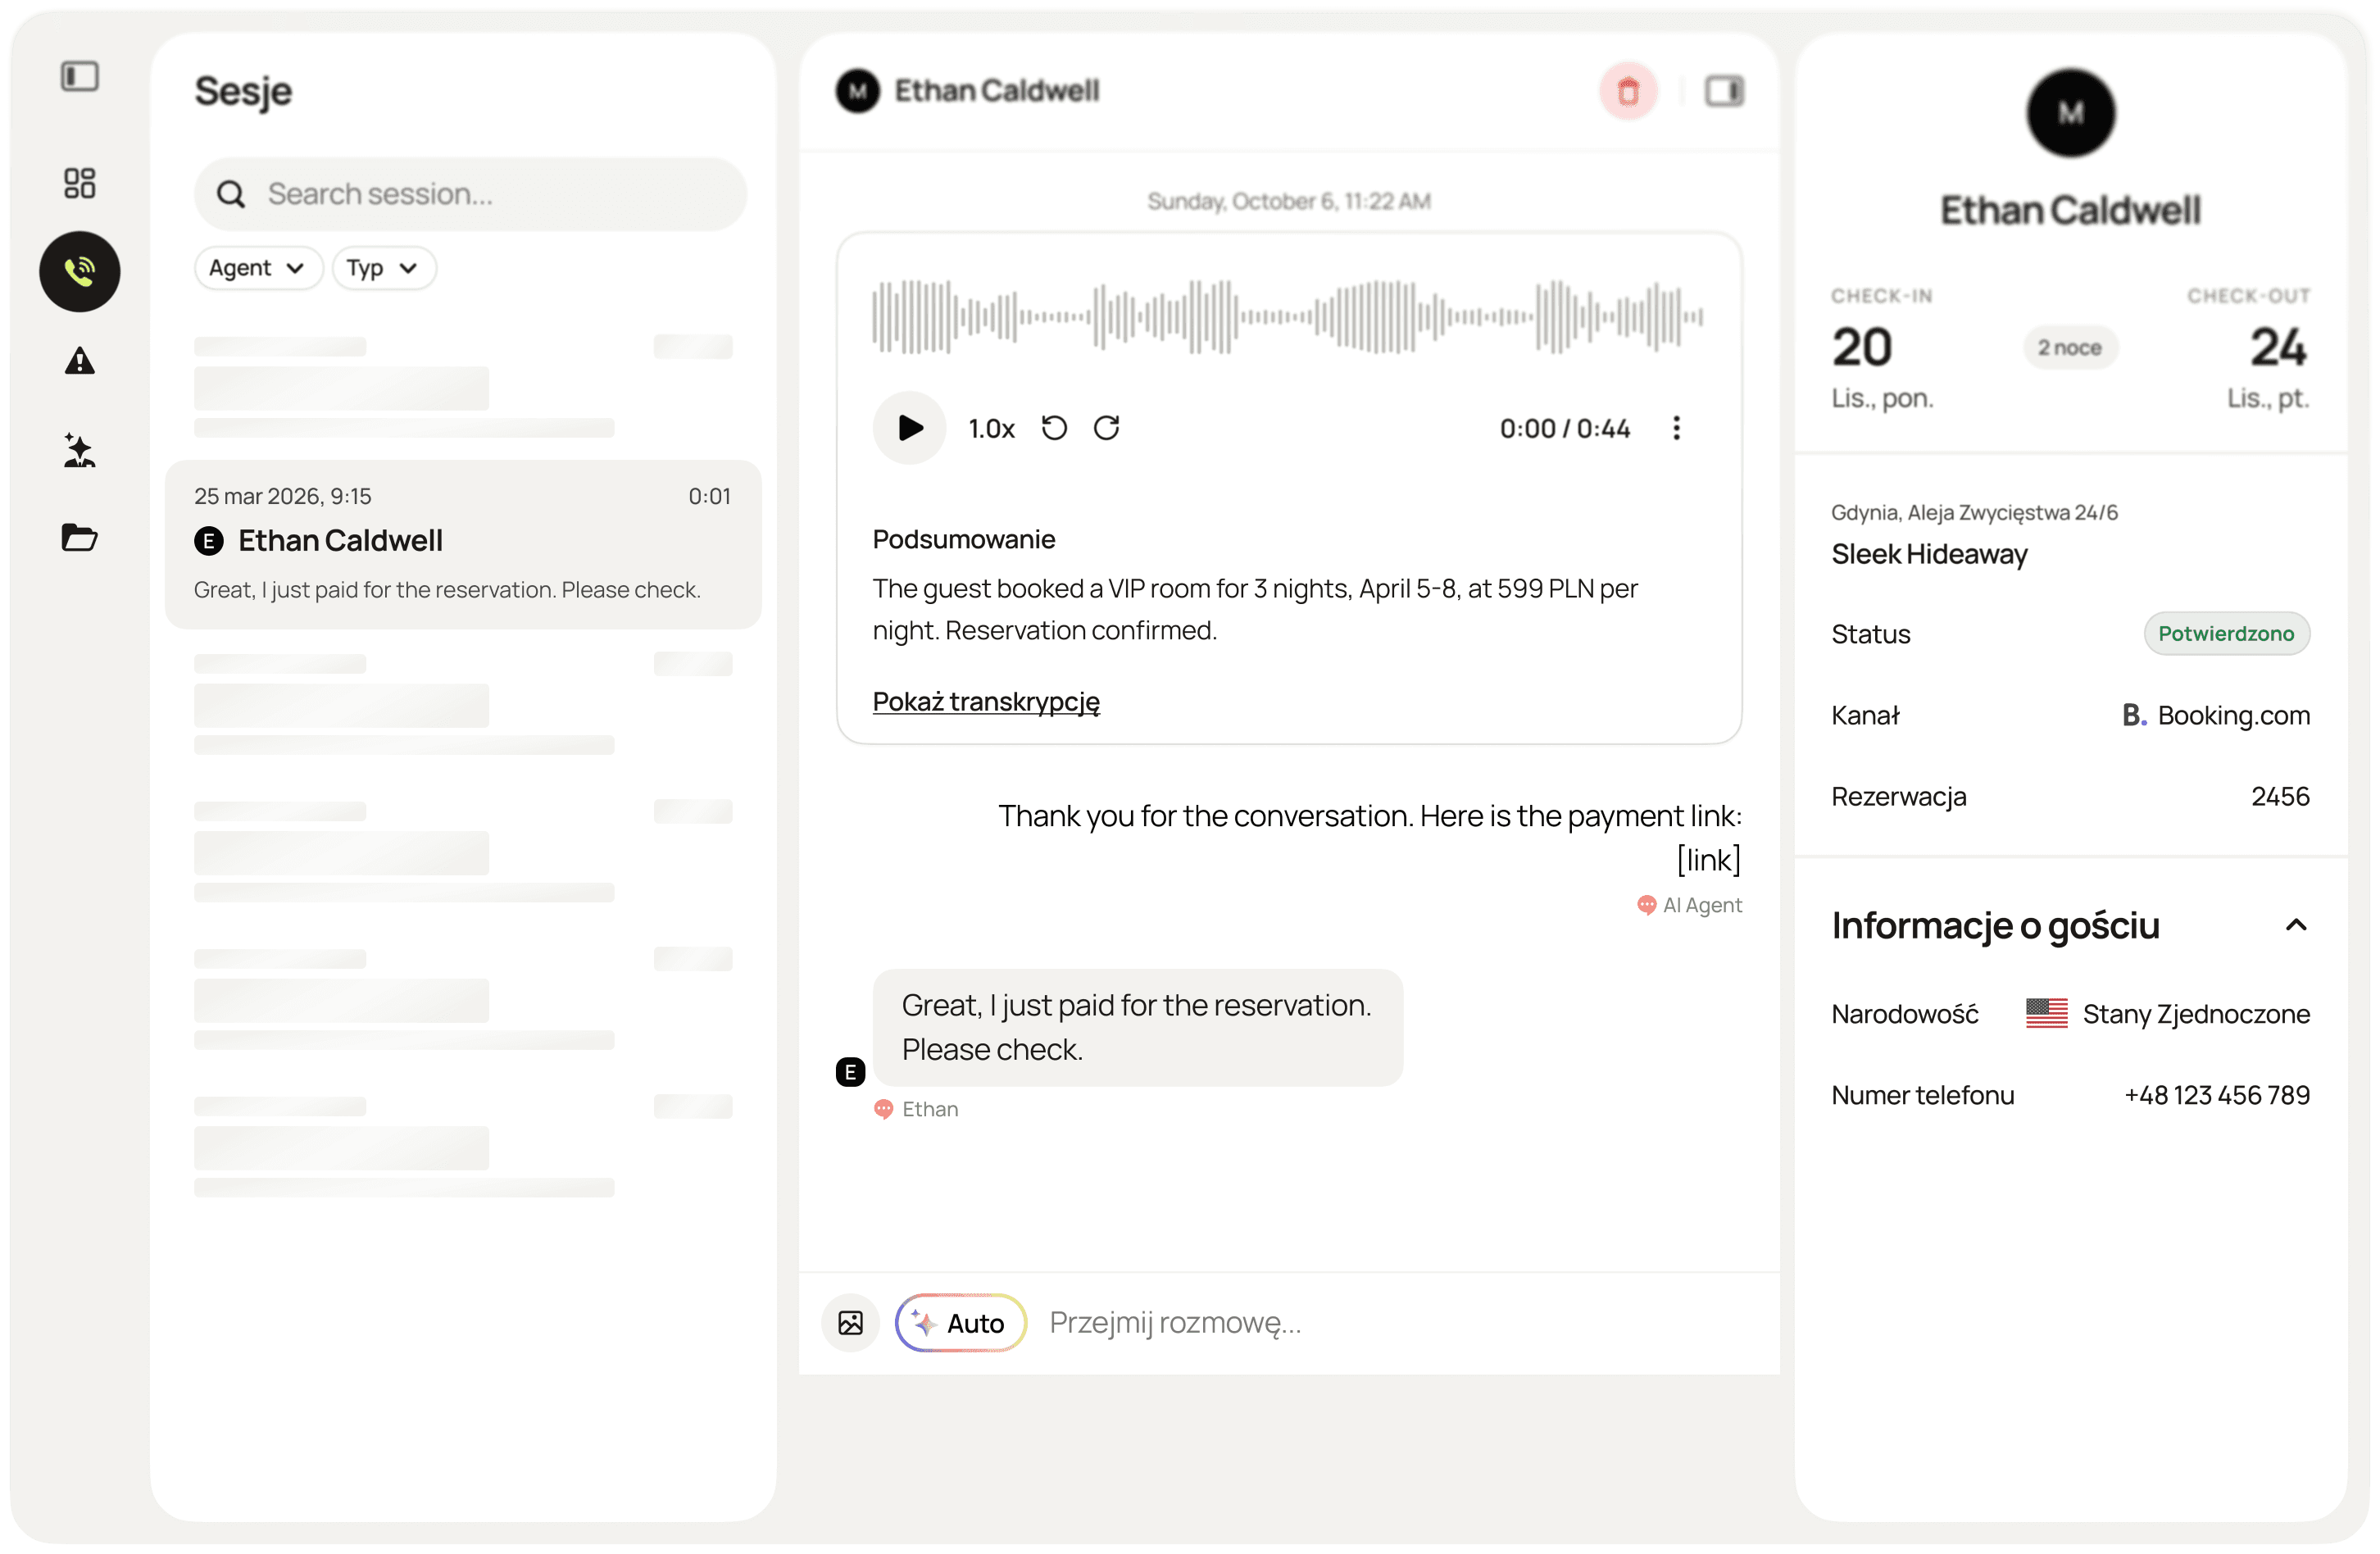Open the phone calls sessions icon
The width and height of the screenshot is (2380, 1554).
(79, 271)
